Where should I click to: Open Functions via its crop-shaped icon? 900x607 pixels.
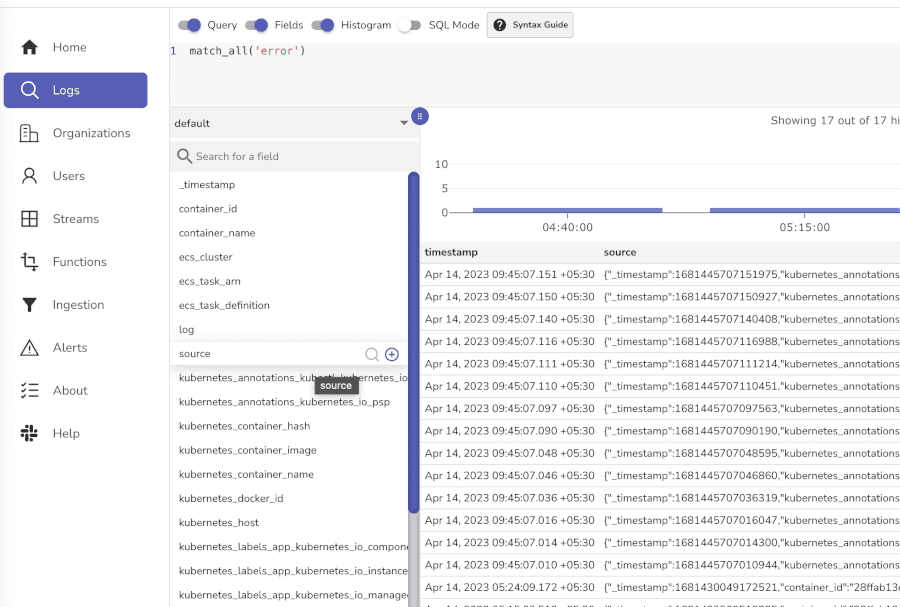coord(29,262)
